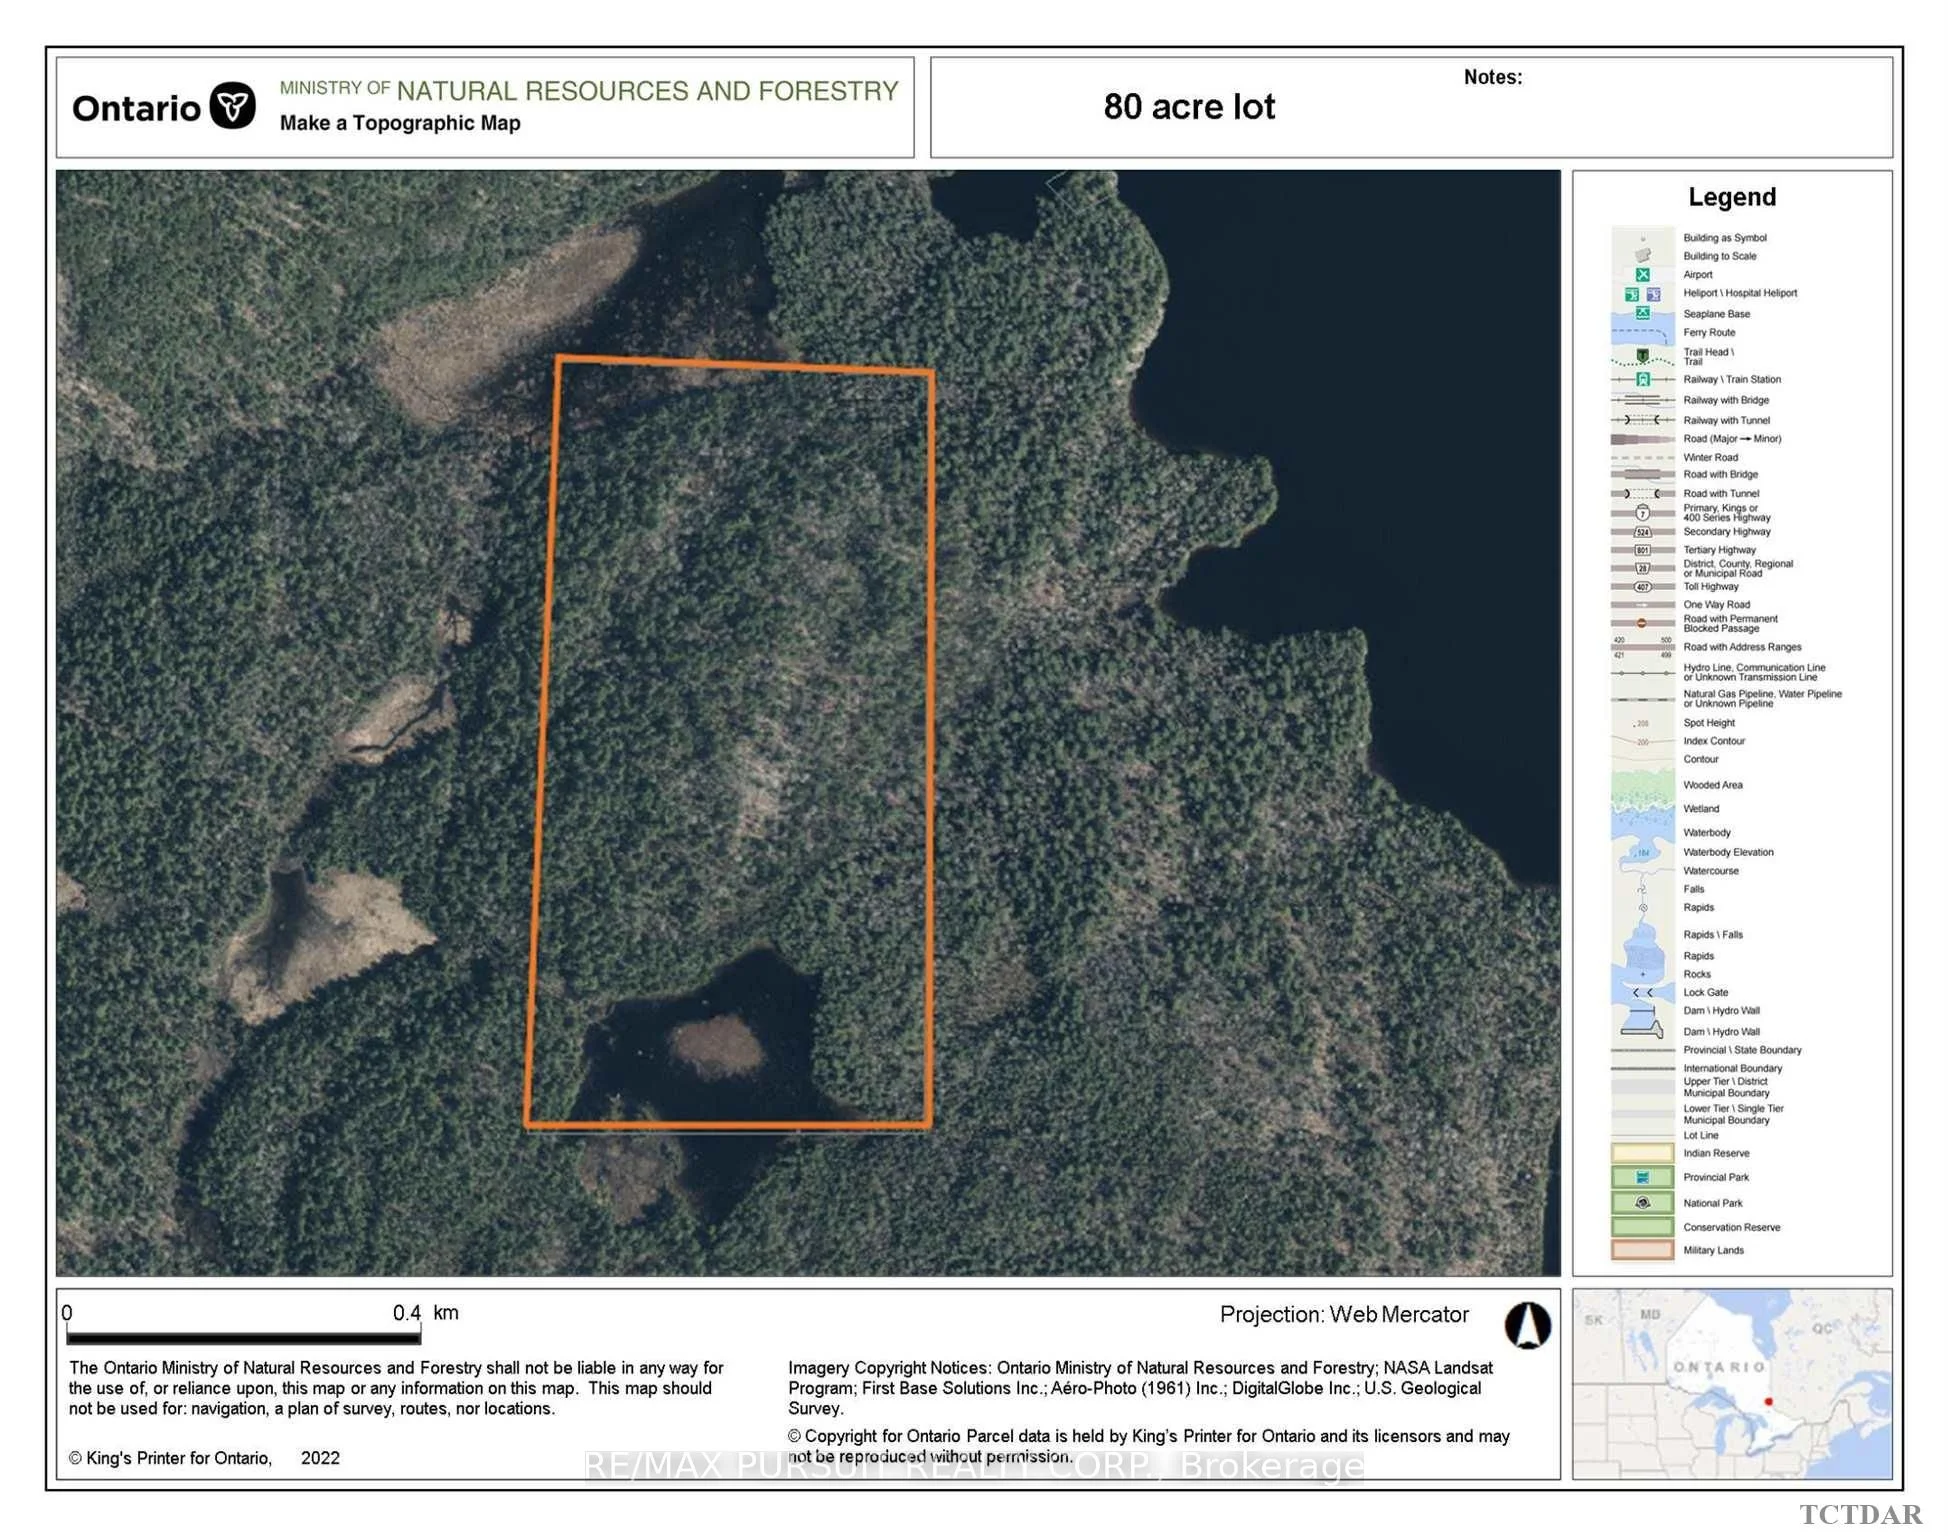Click the "Wetland" legend label
This screenshot has height=1536, width=1948.
(1701, 809)
